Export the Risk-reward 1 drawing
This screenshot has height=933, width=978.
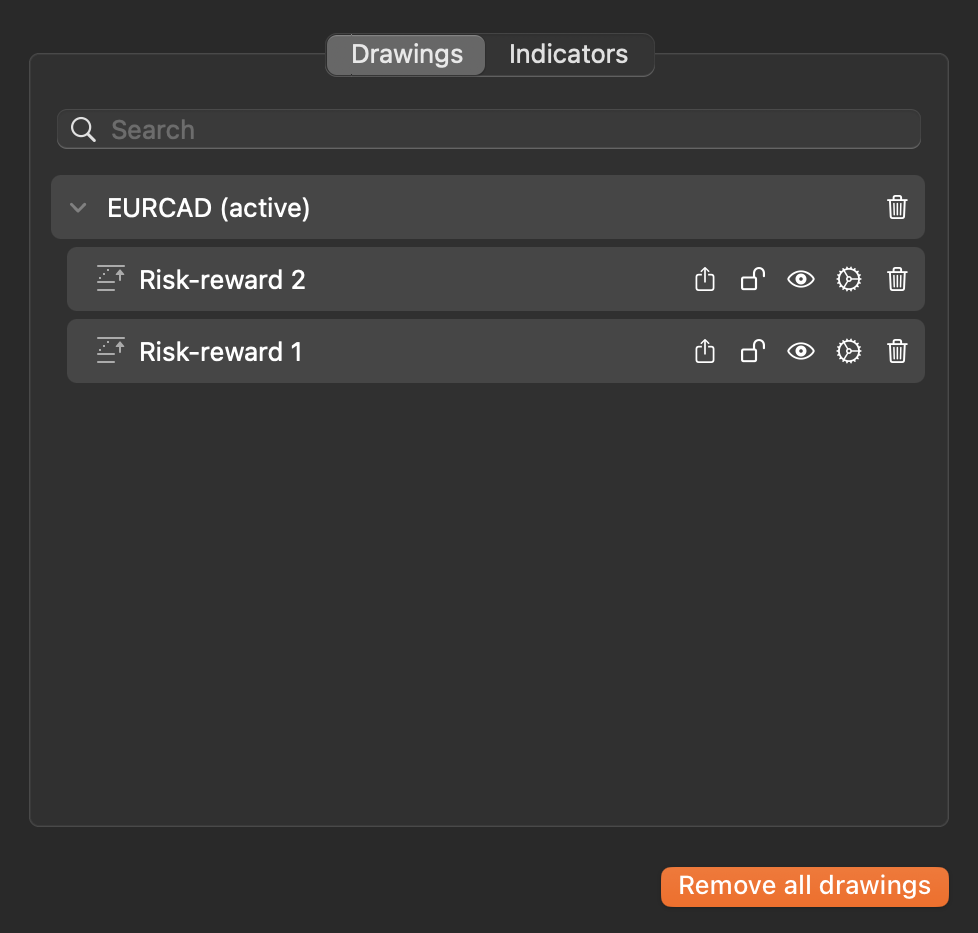pos(705,351)
